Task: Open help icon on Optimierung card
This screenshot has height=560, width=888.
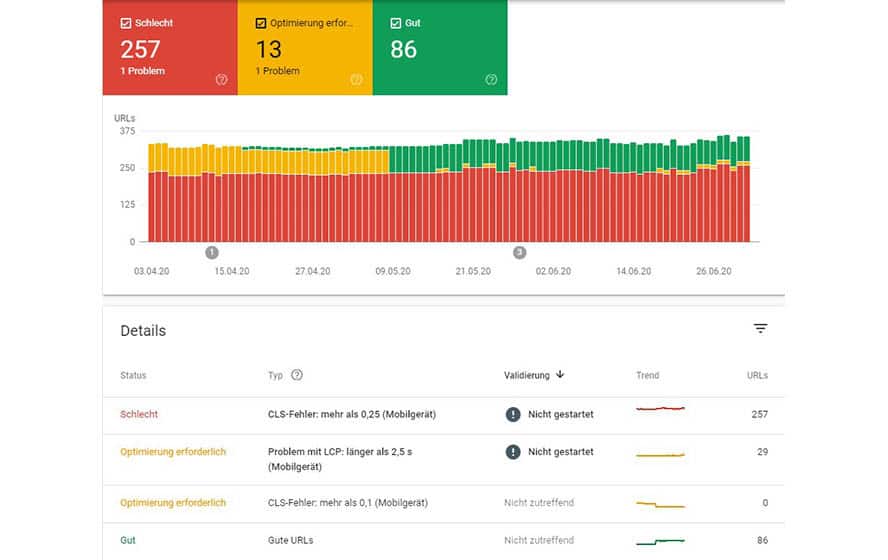Action: 356,80
